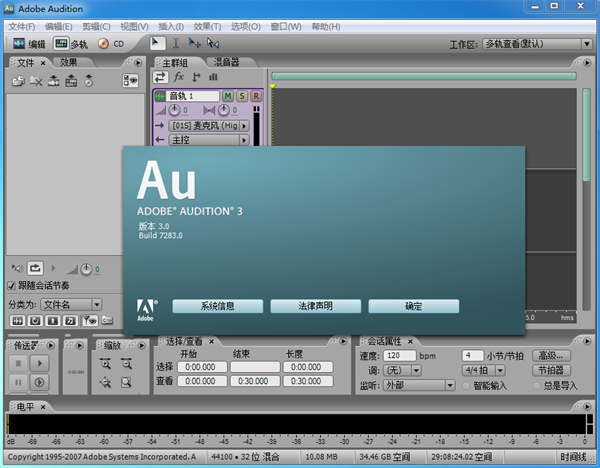This screenshot has width=600, height=468.
Task: Toggle the Show Audio Files filter button
Action: (x=17, y=321)
